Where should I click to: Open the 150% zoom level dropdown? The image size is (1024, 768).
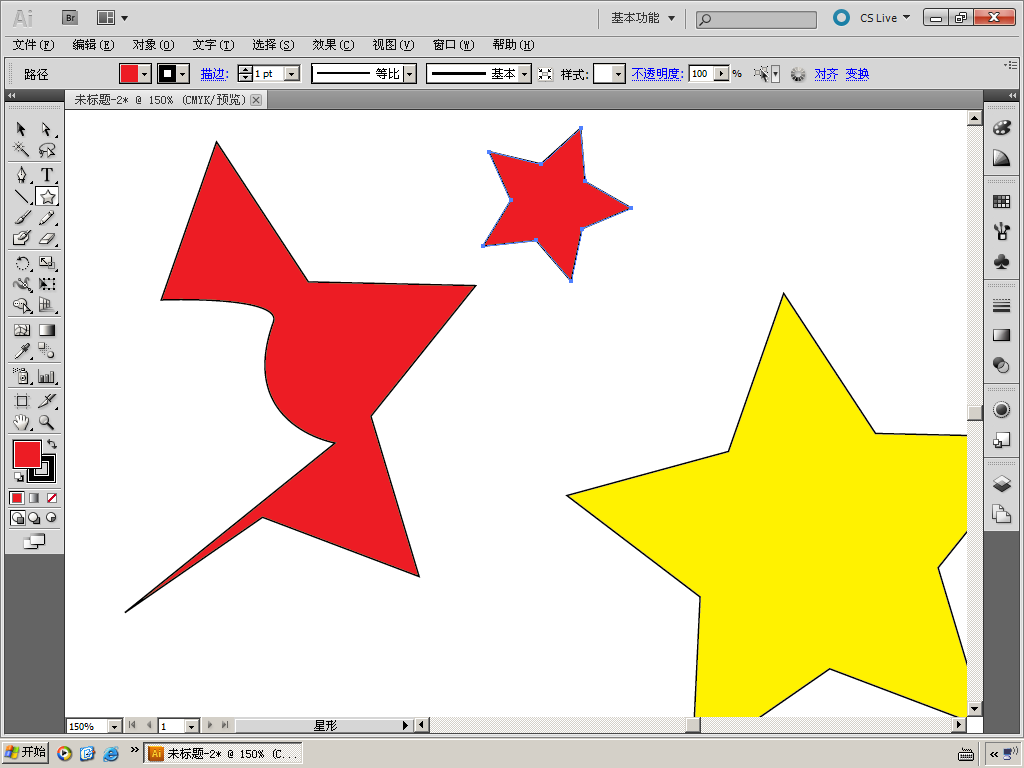(x=114, y=726)
